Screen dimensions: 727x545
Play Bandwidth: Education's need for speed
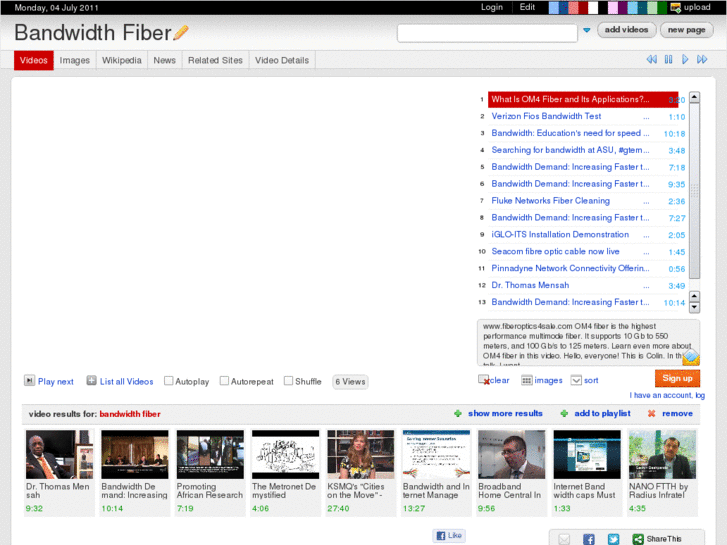(570, 133)
